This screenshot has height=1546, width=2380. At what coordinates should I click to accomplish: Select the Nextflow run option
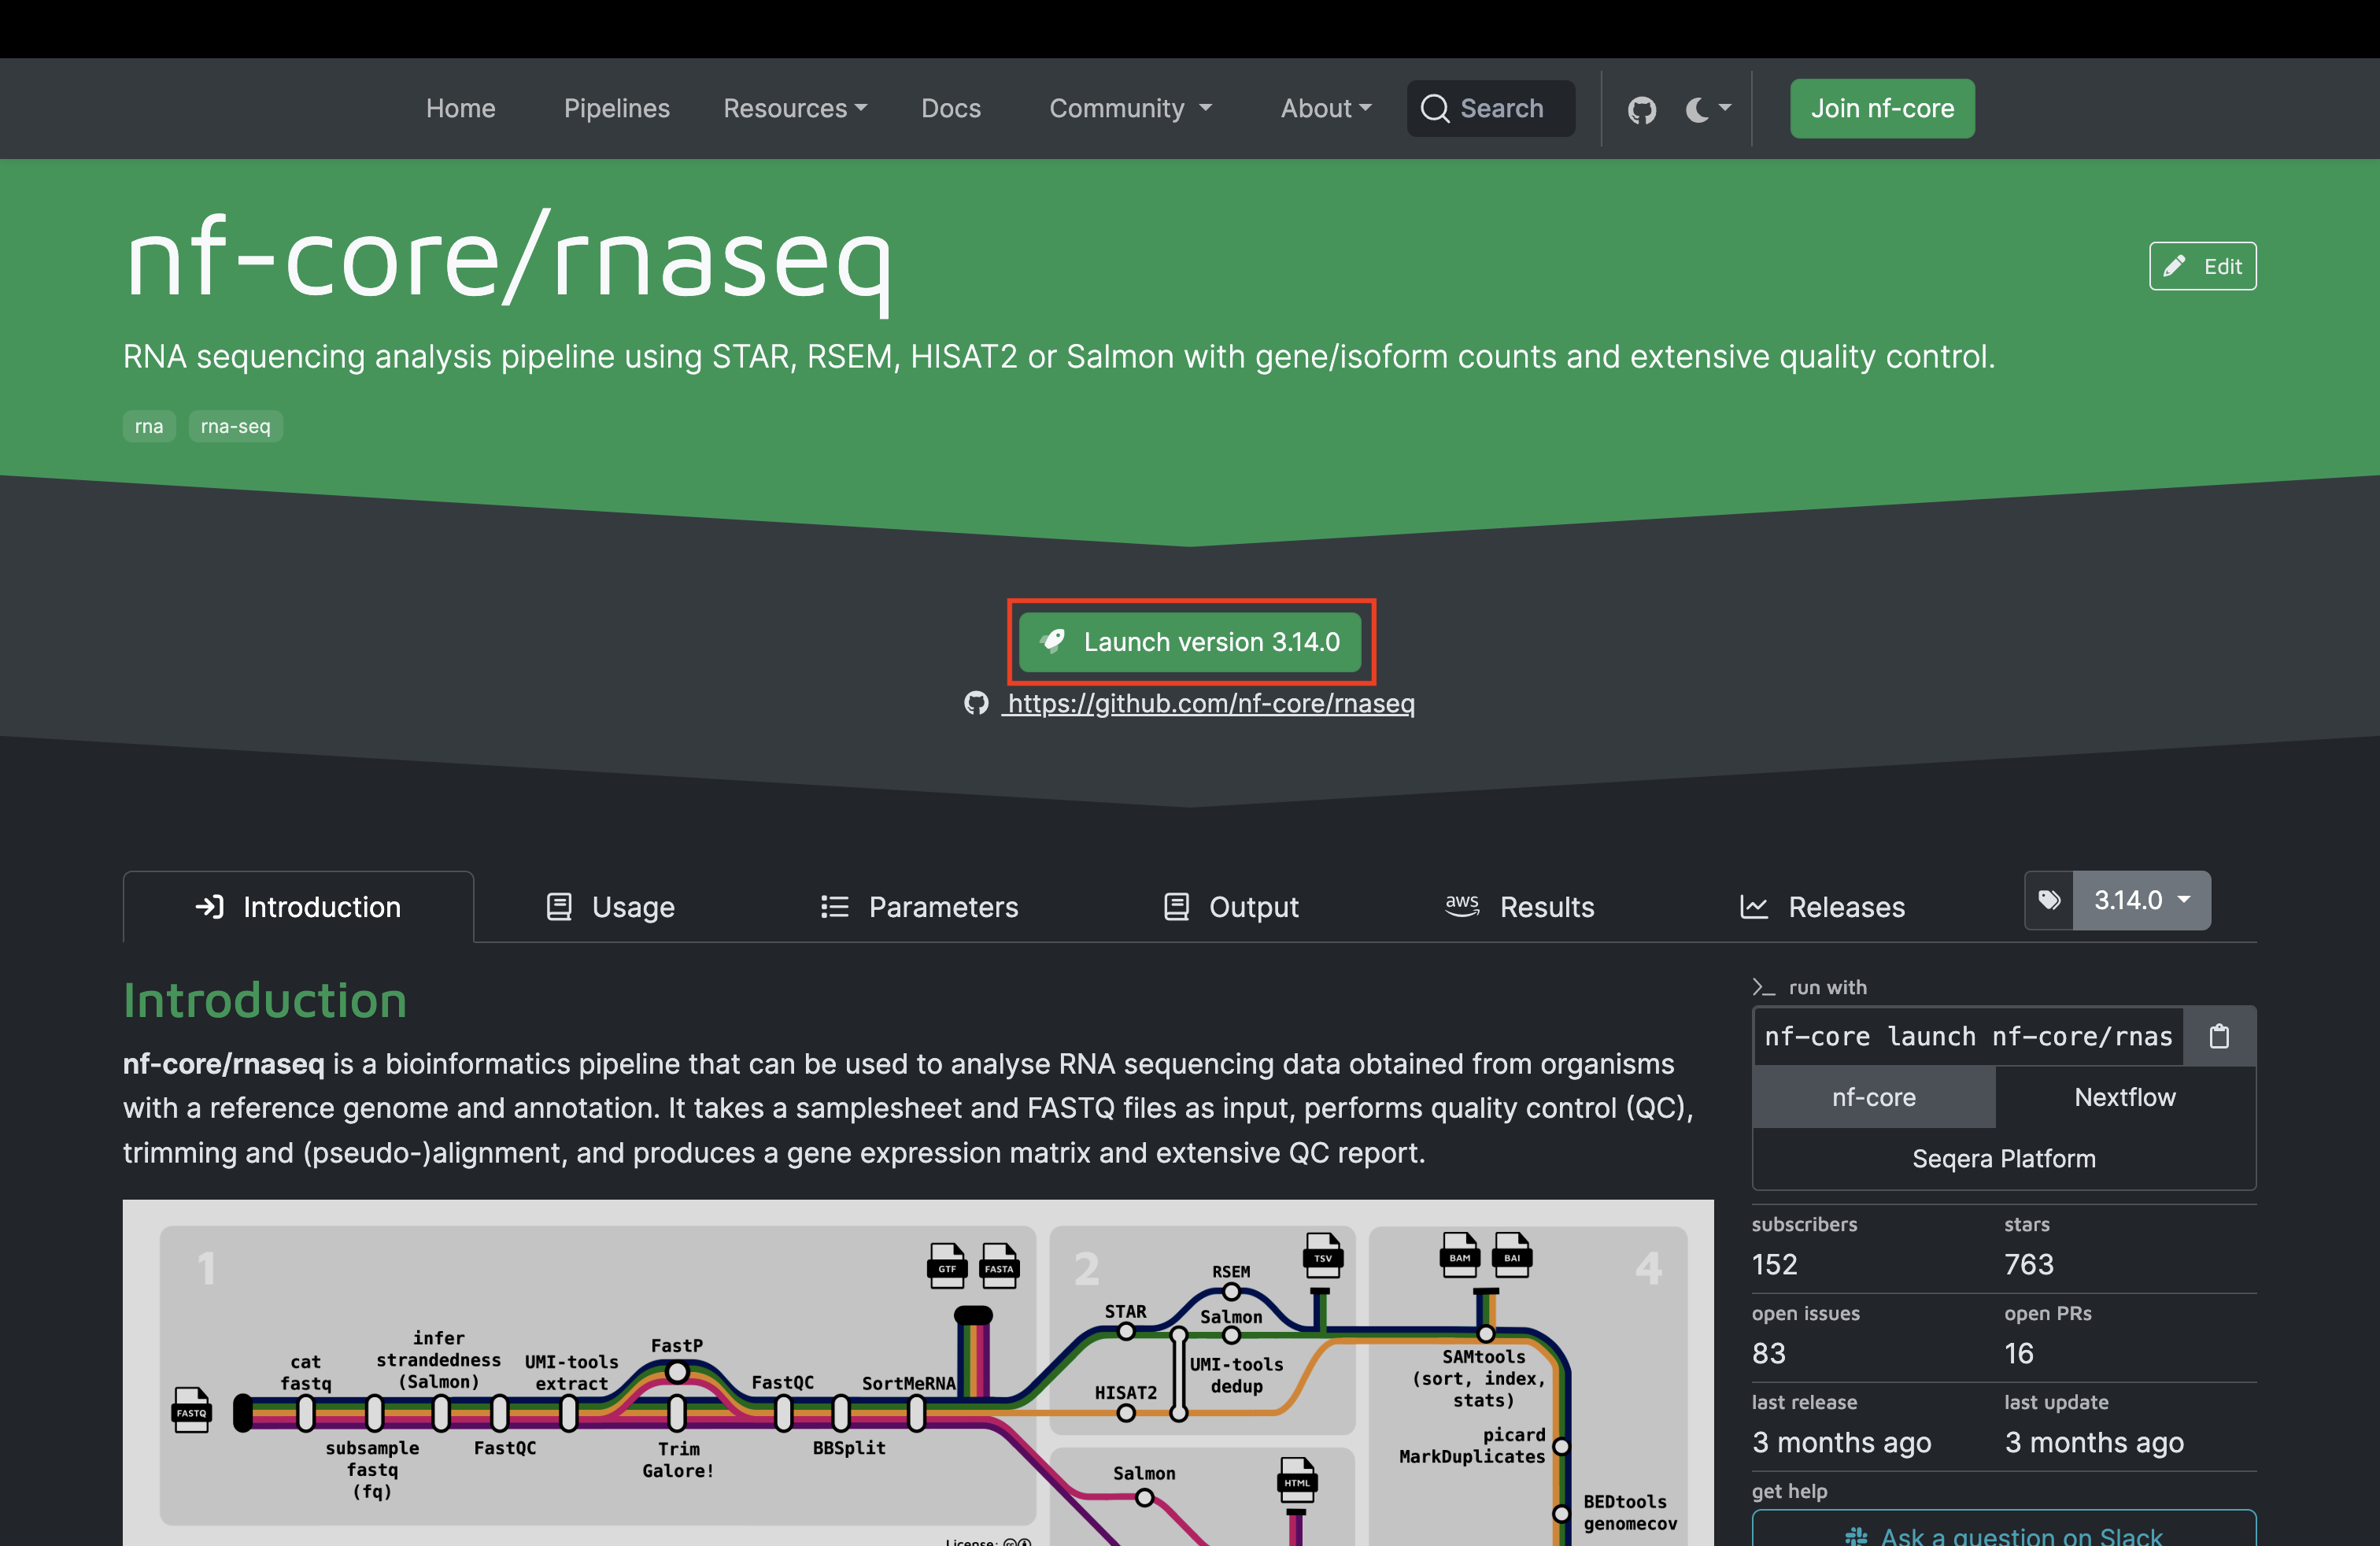(2125, 1097)
